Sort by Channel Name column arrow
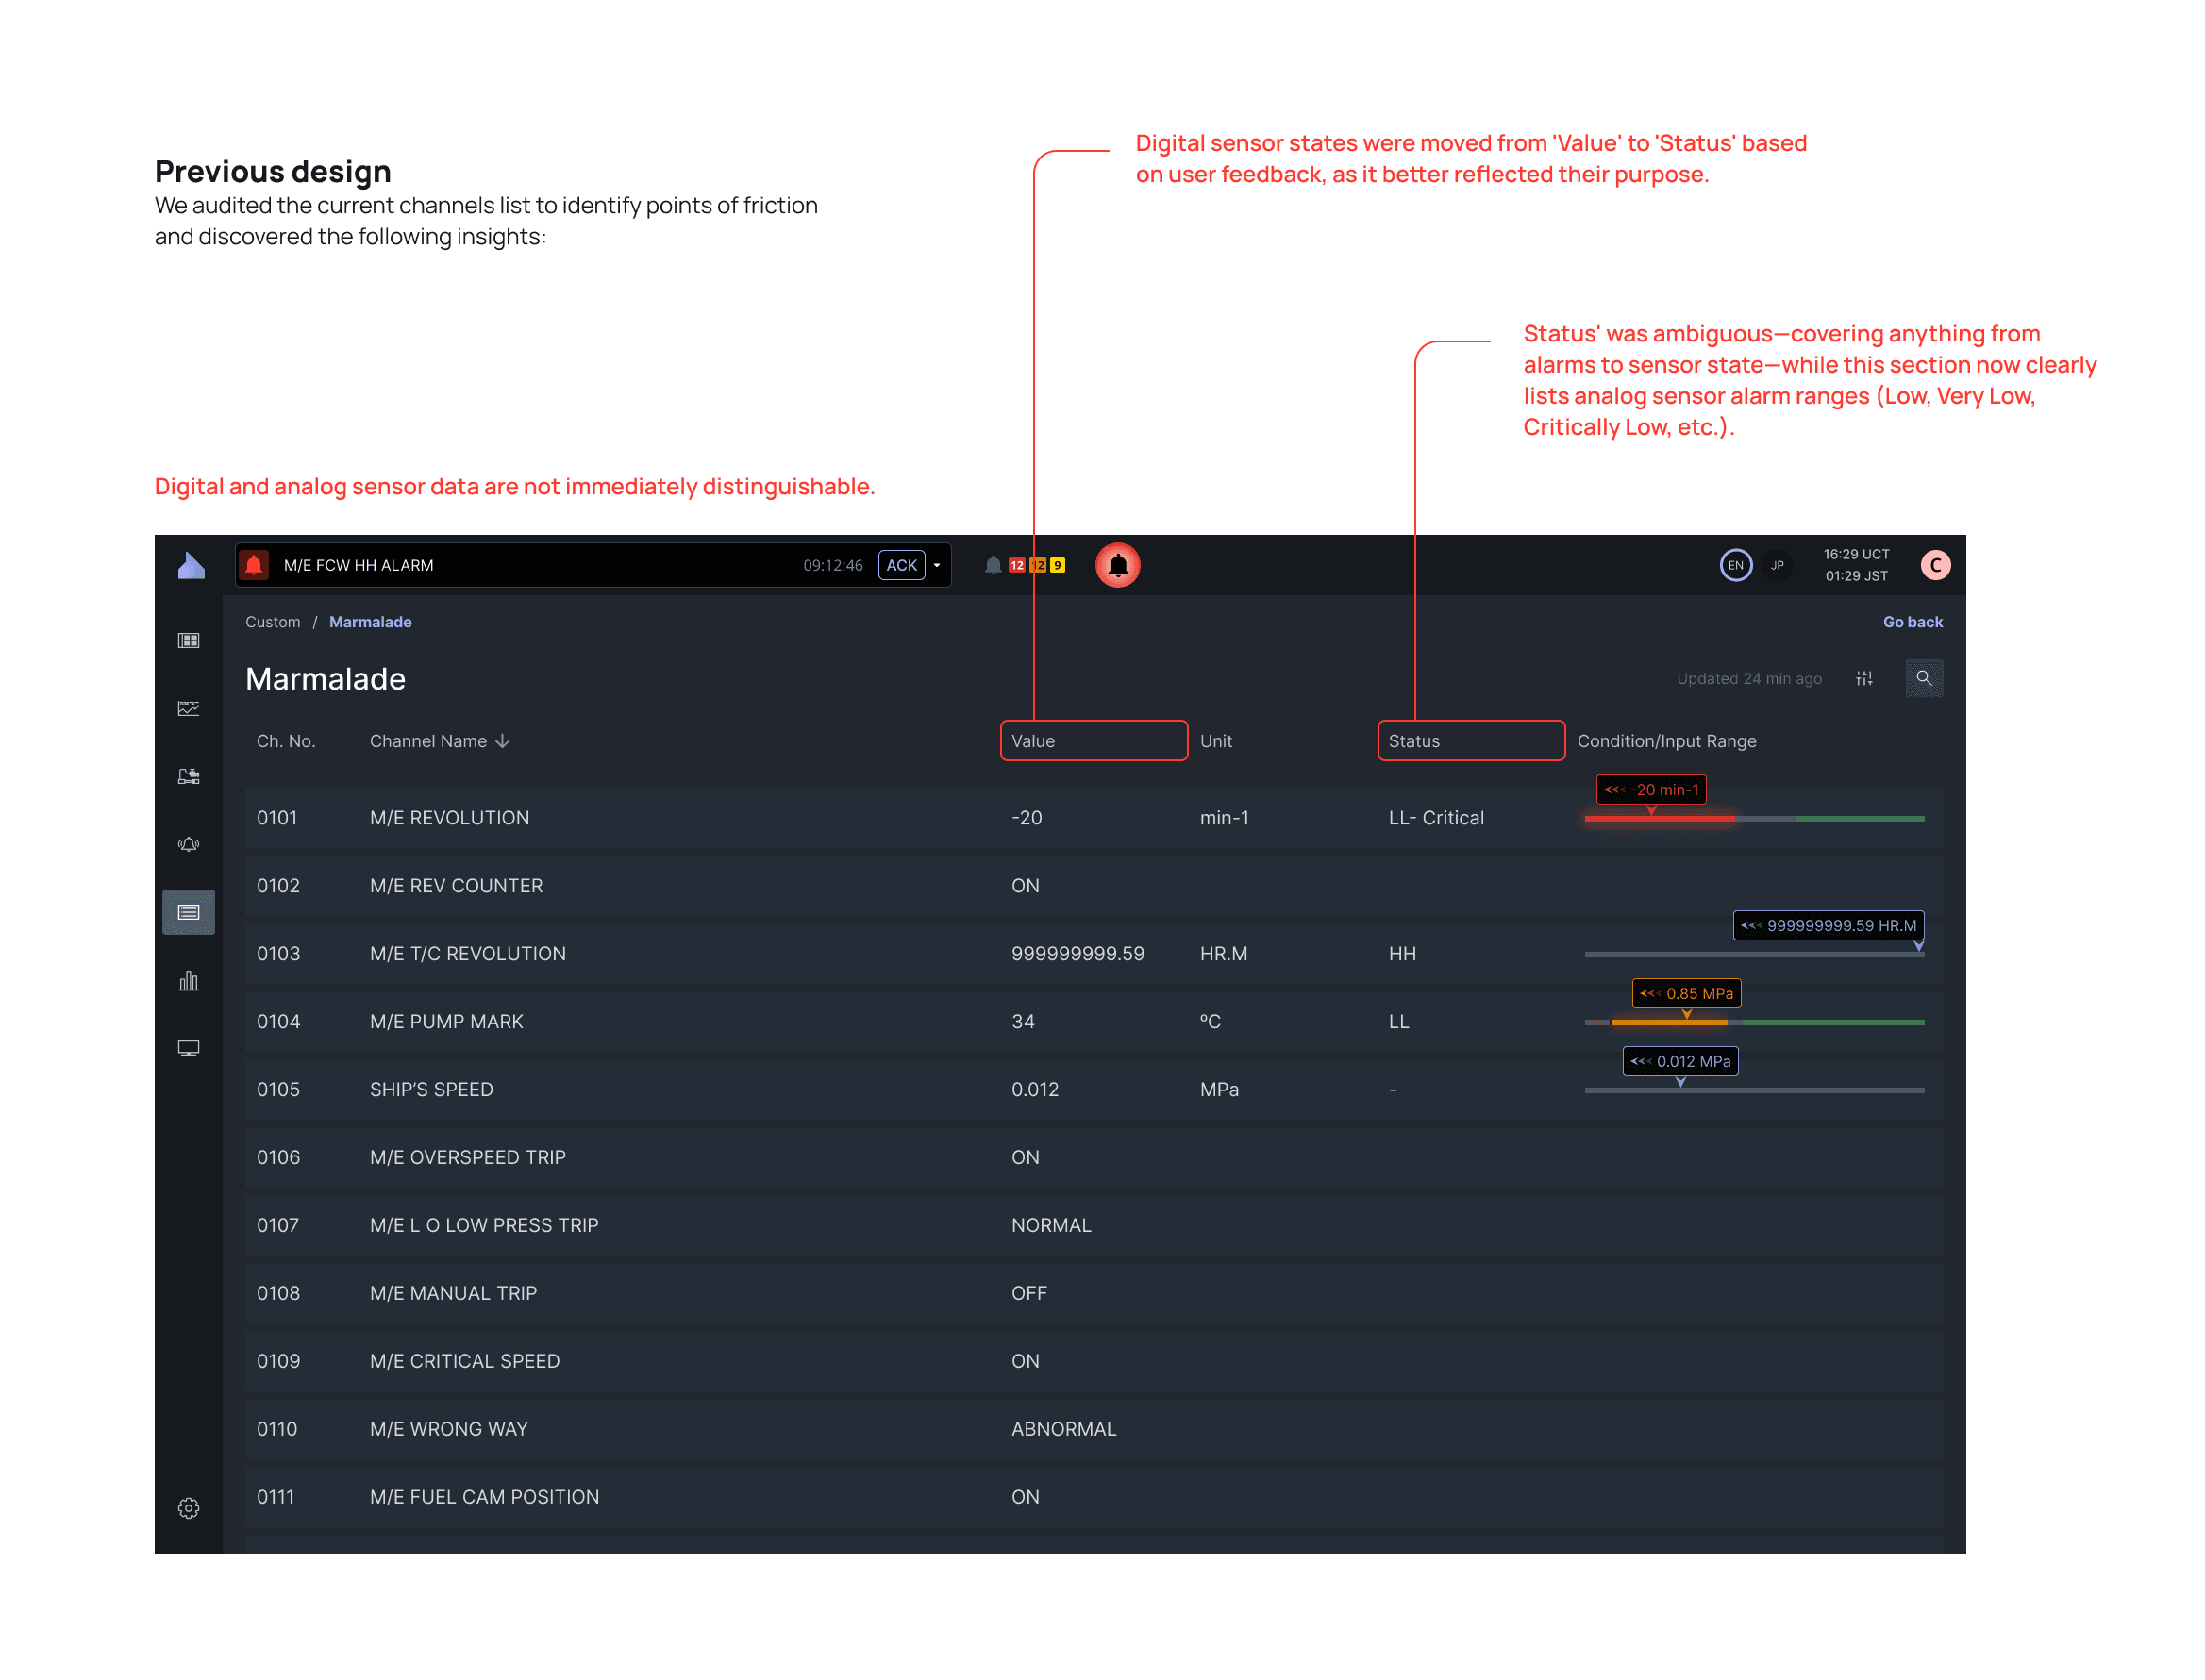This screenshot has width=2205, height=1680. 502,741
